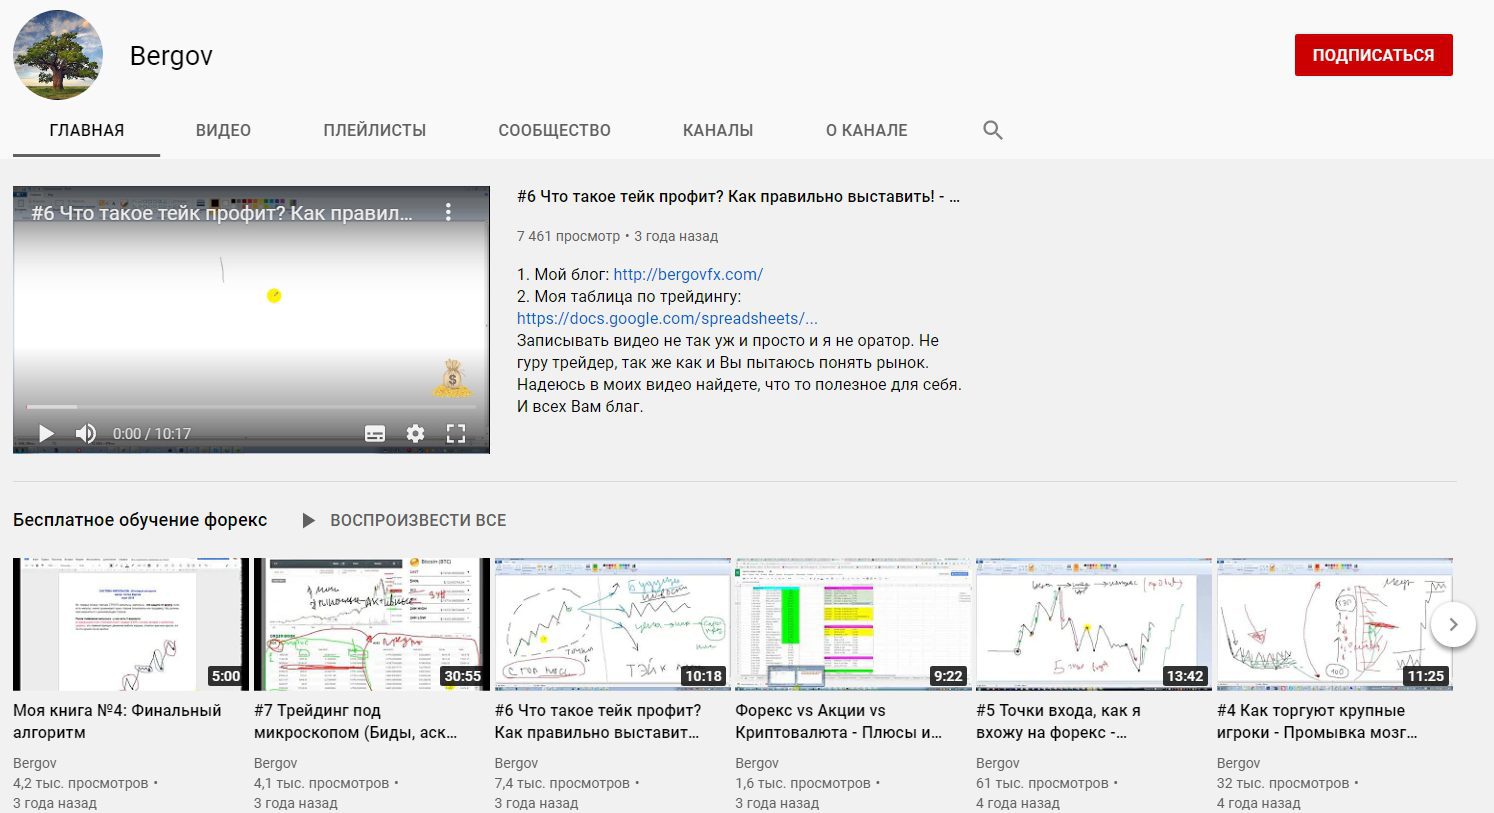The width and height of the screenshot is (1494, 813).
Task: Open the three-dot menu on video player
Action: (x=448, y=212)
